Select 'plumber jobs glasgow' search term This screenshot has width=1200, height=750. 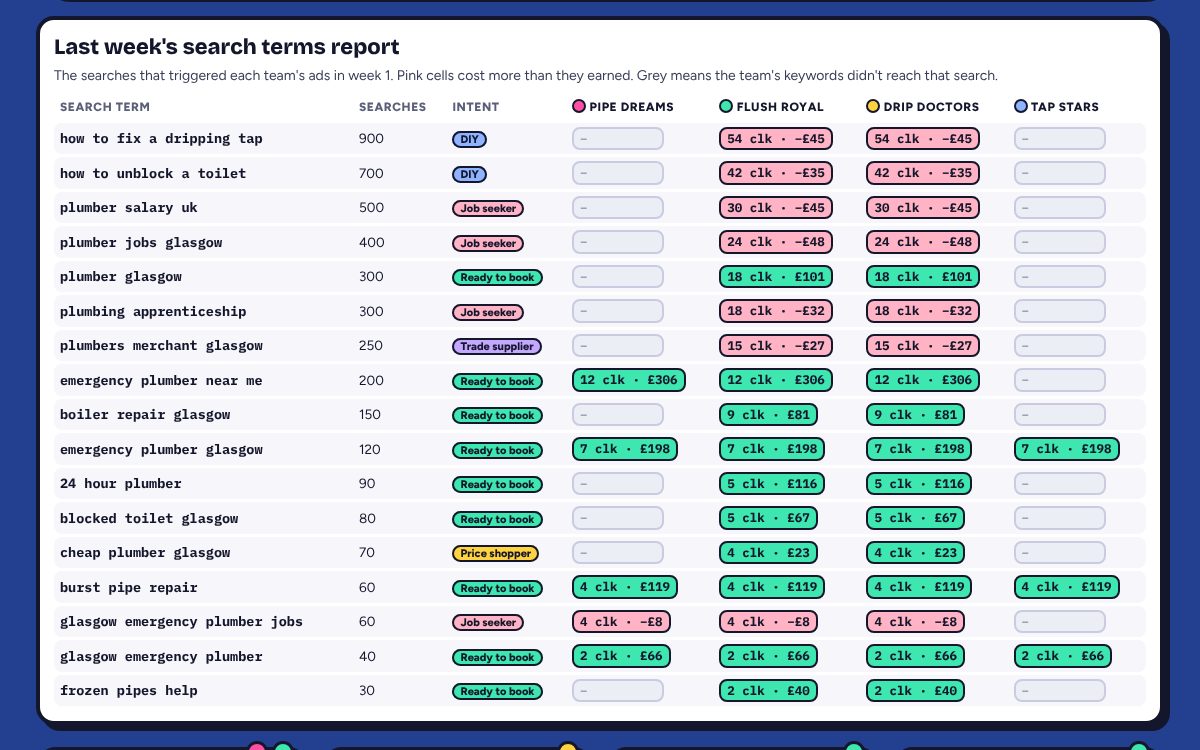pos(141,242)
